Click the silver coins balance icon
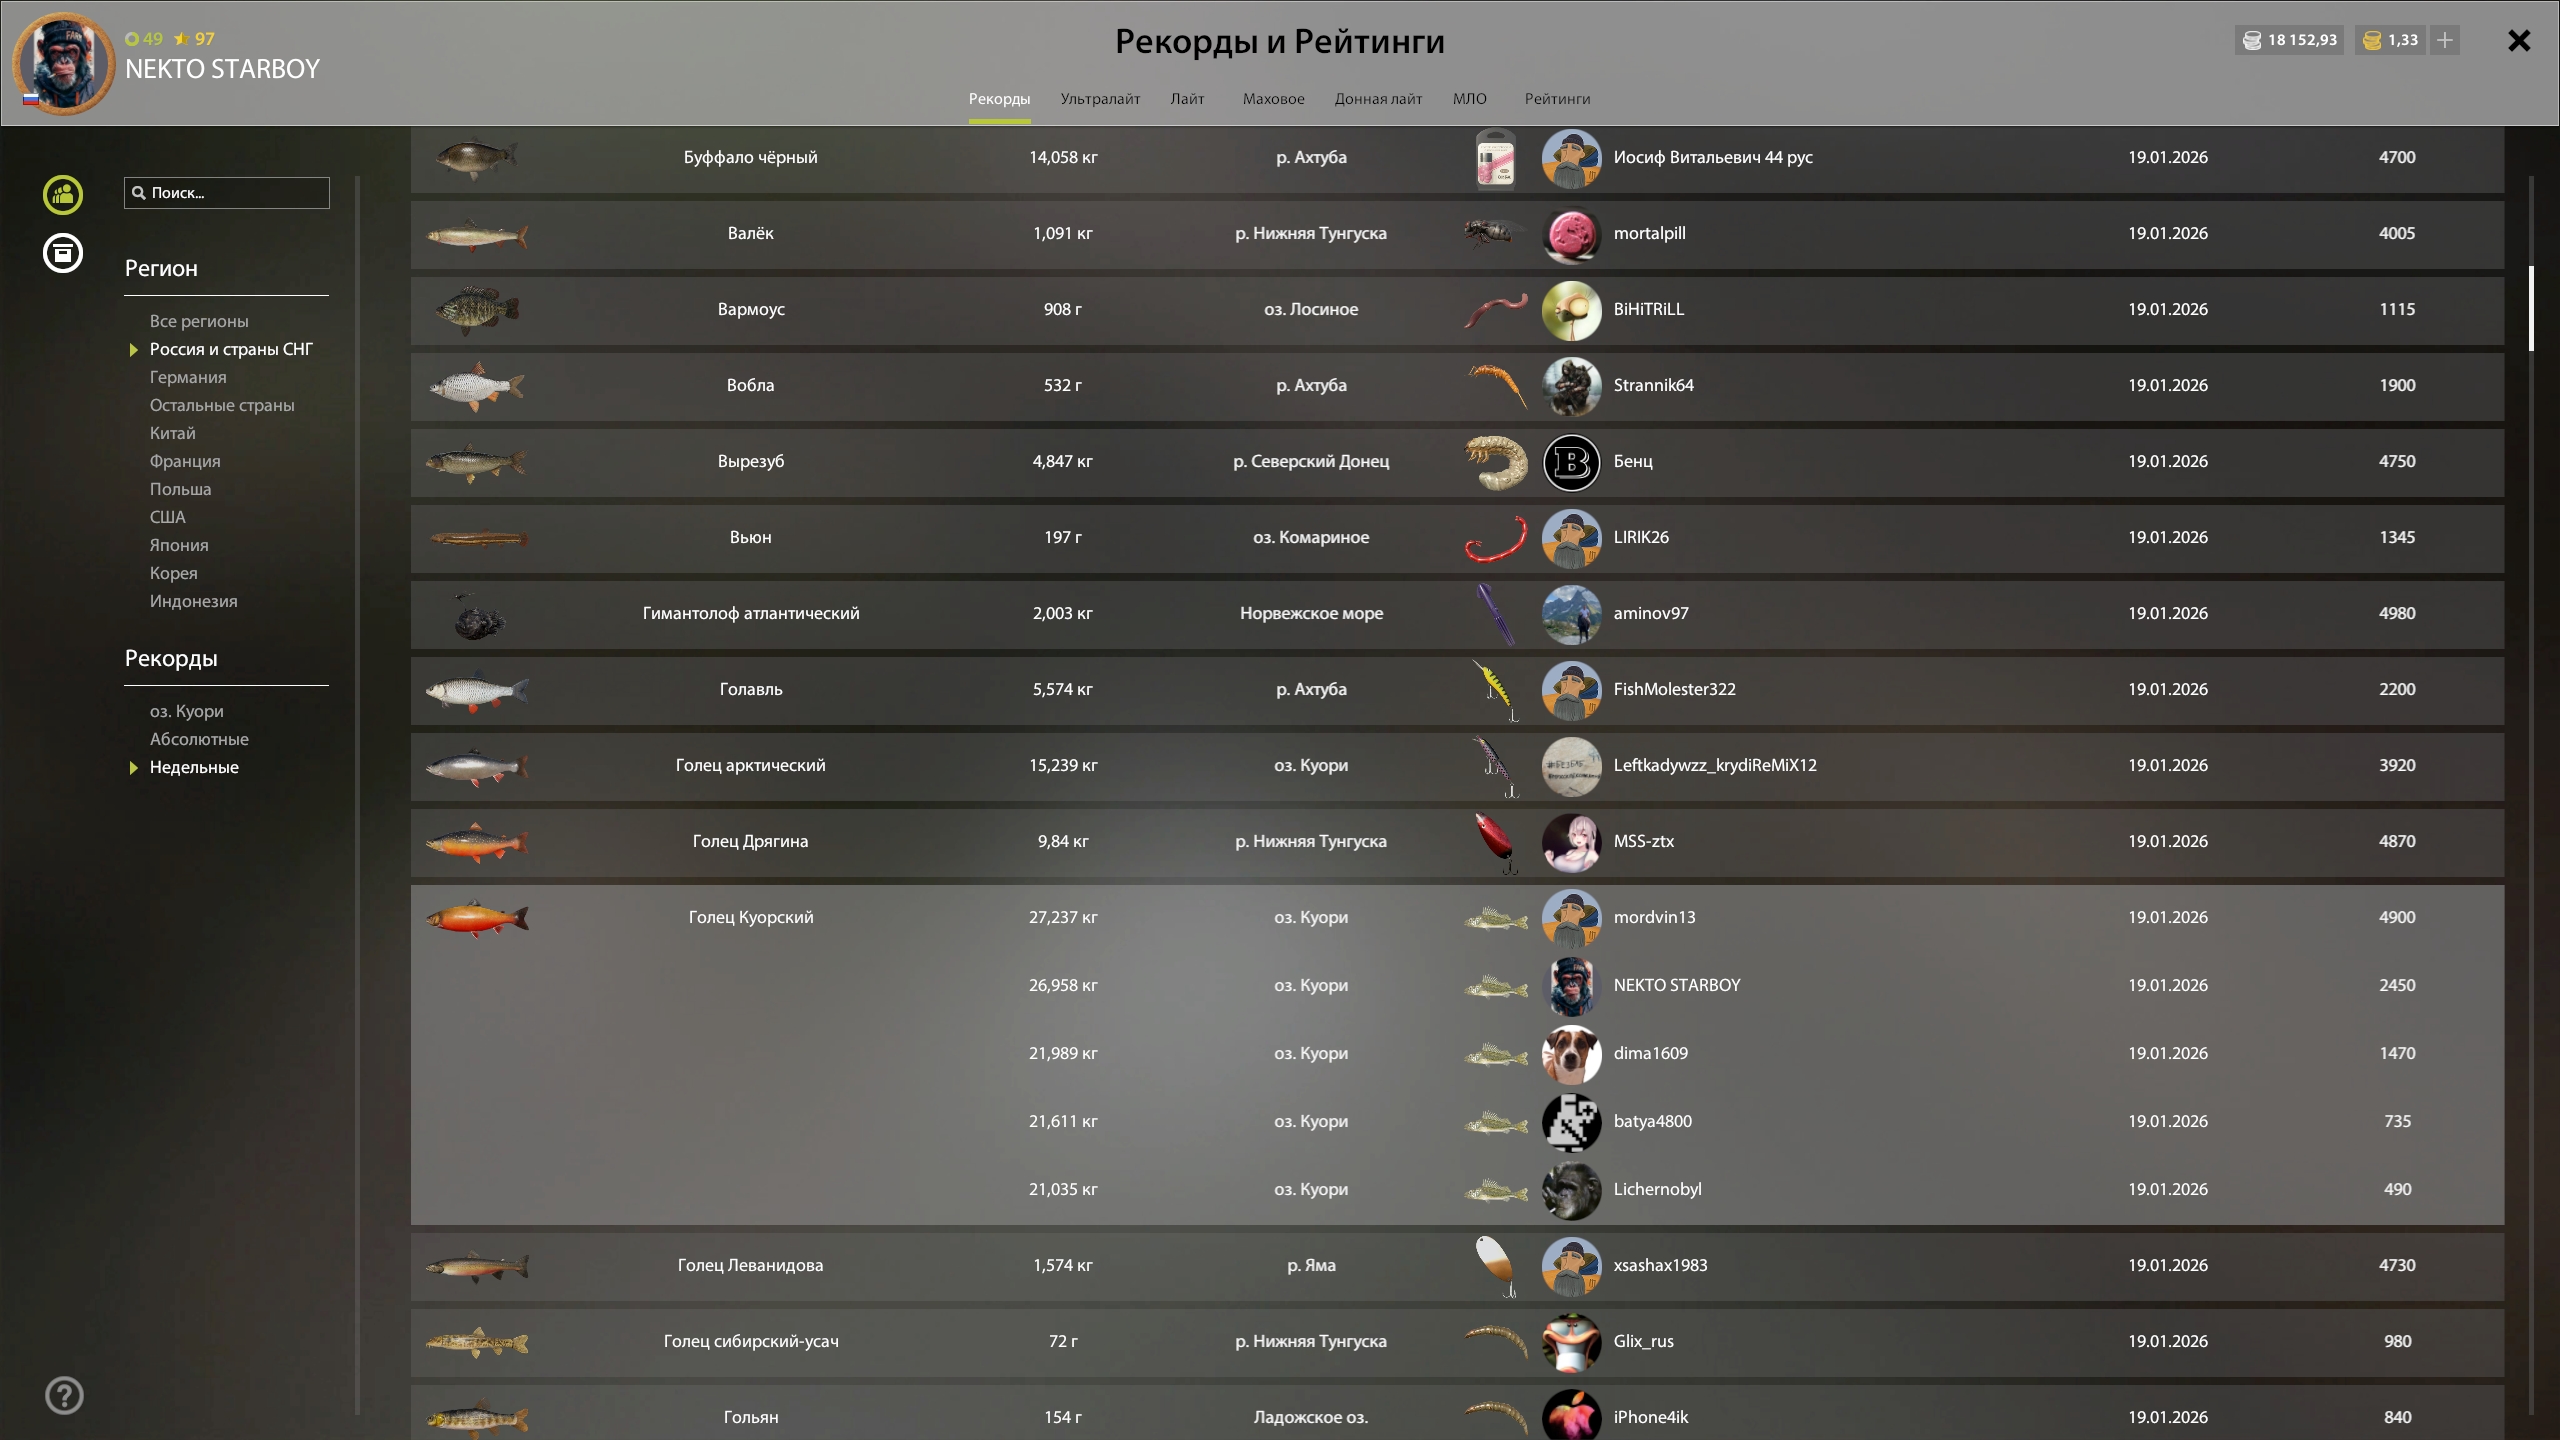This screenshot has width=2560, height=1440. coord(2252,40)
